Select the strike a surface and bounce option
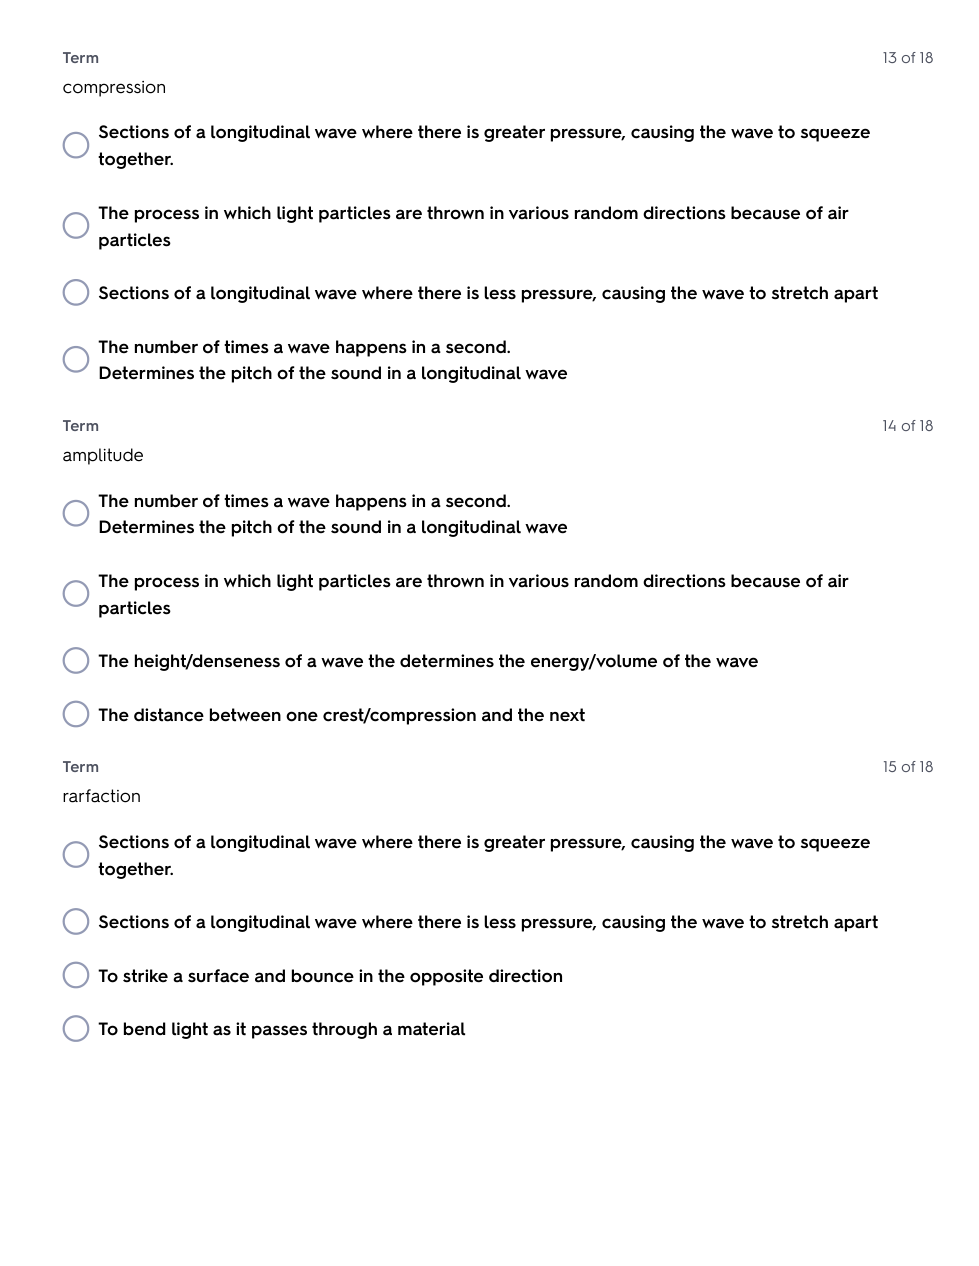The height and width of the screenshot is (1266, 979). point(76,976)
